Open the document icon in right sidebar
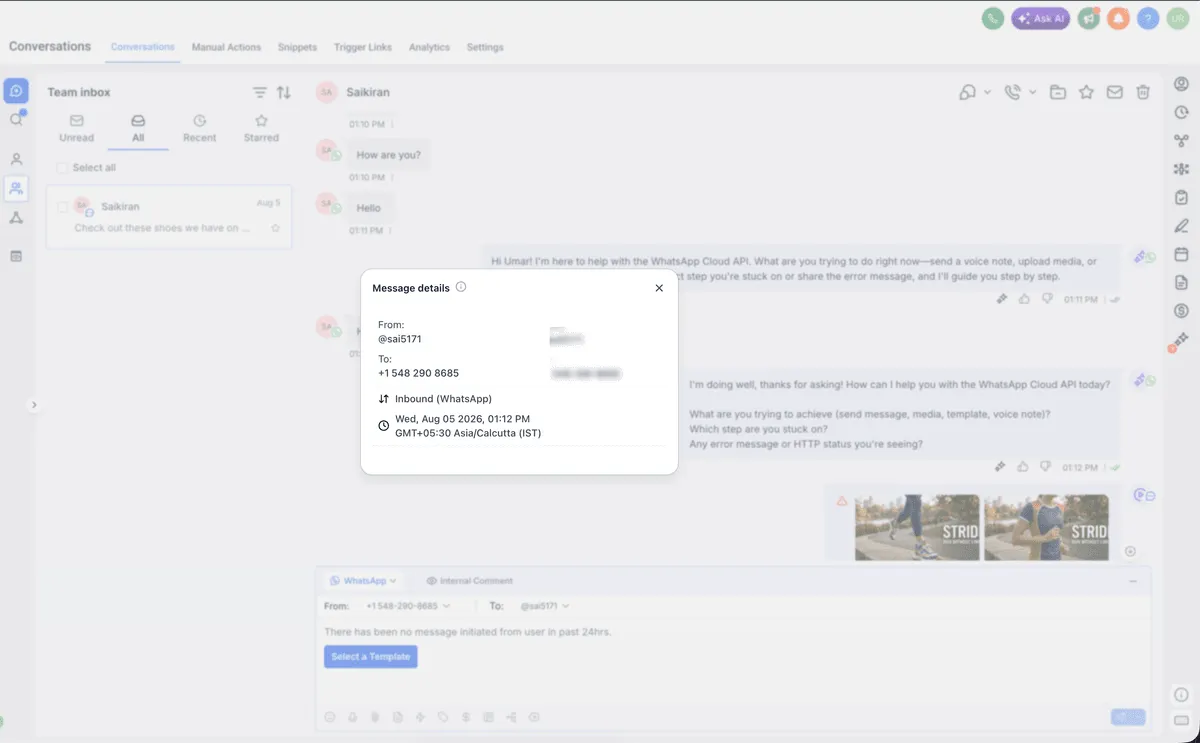Viewport: 1200px width, 743px height. (1181, 283)
